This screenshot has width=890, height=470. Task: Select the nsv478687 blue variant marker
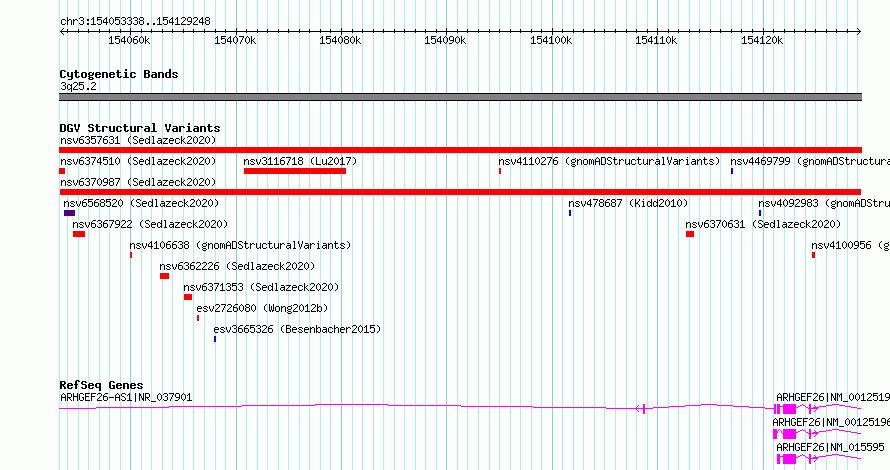tap(570, 213)
